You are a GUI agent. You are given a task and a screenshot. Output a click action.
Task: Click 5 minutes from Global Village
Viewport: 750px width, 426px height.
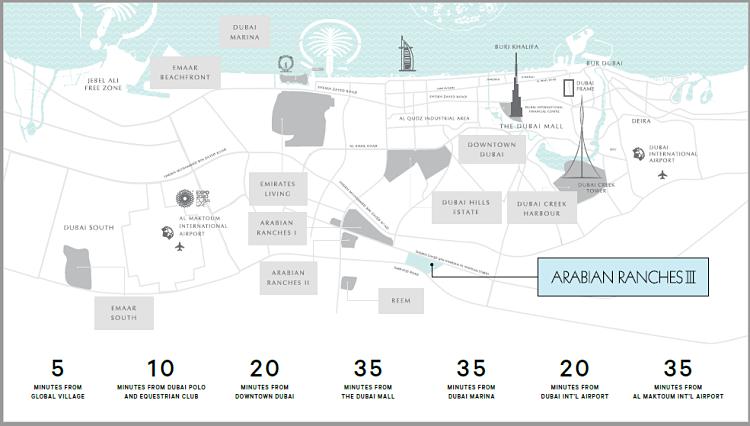(57, 379)
